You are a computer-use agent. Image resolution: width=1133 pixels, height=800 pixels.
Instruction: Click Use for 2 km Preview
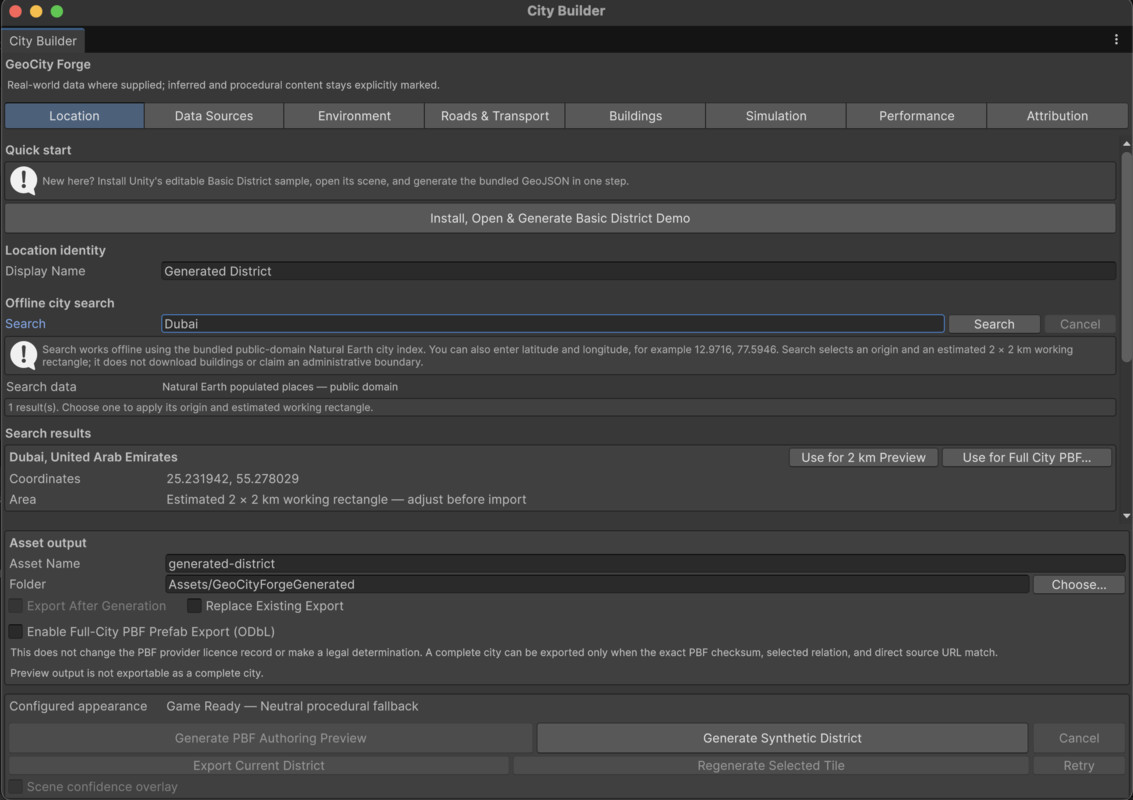tap(863, 457)
